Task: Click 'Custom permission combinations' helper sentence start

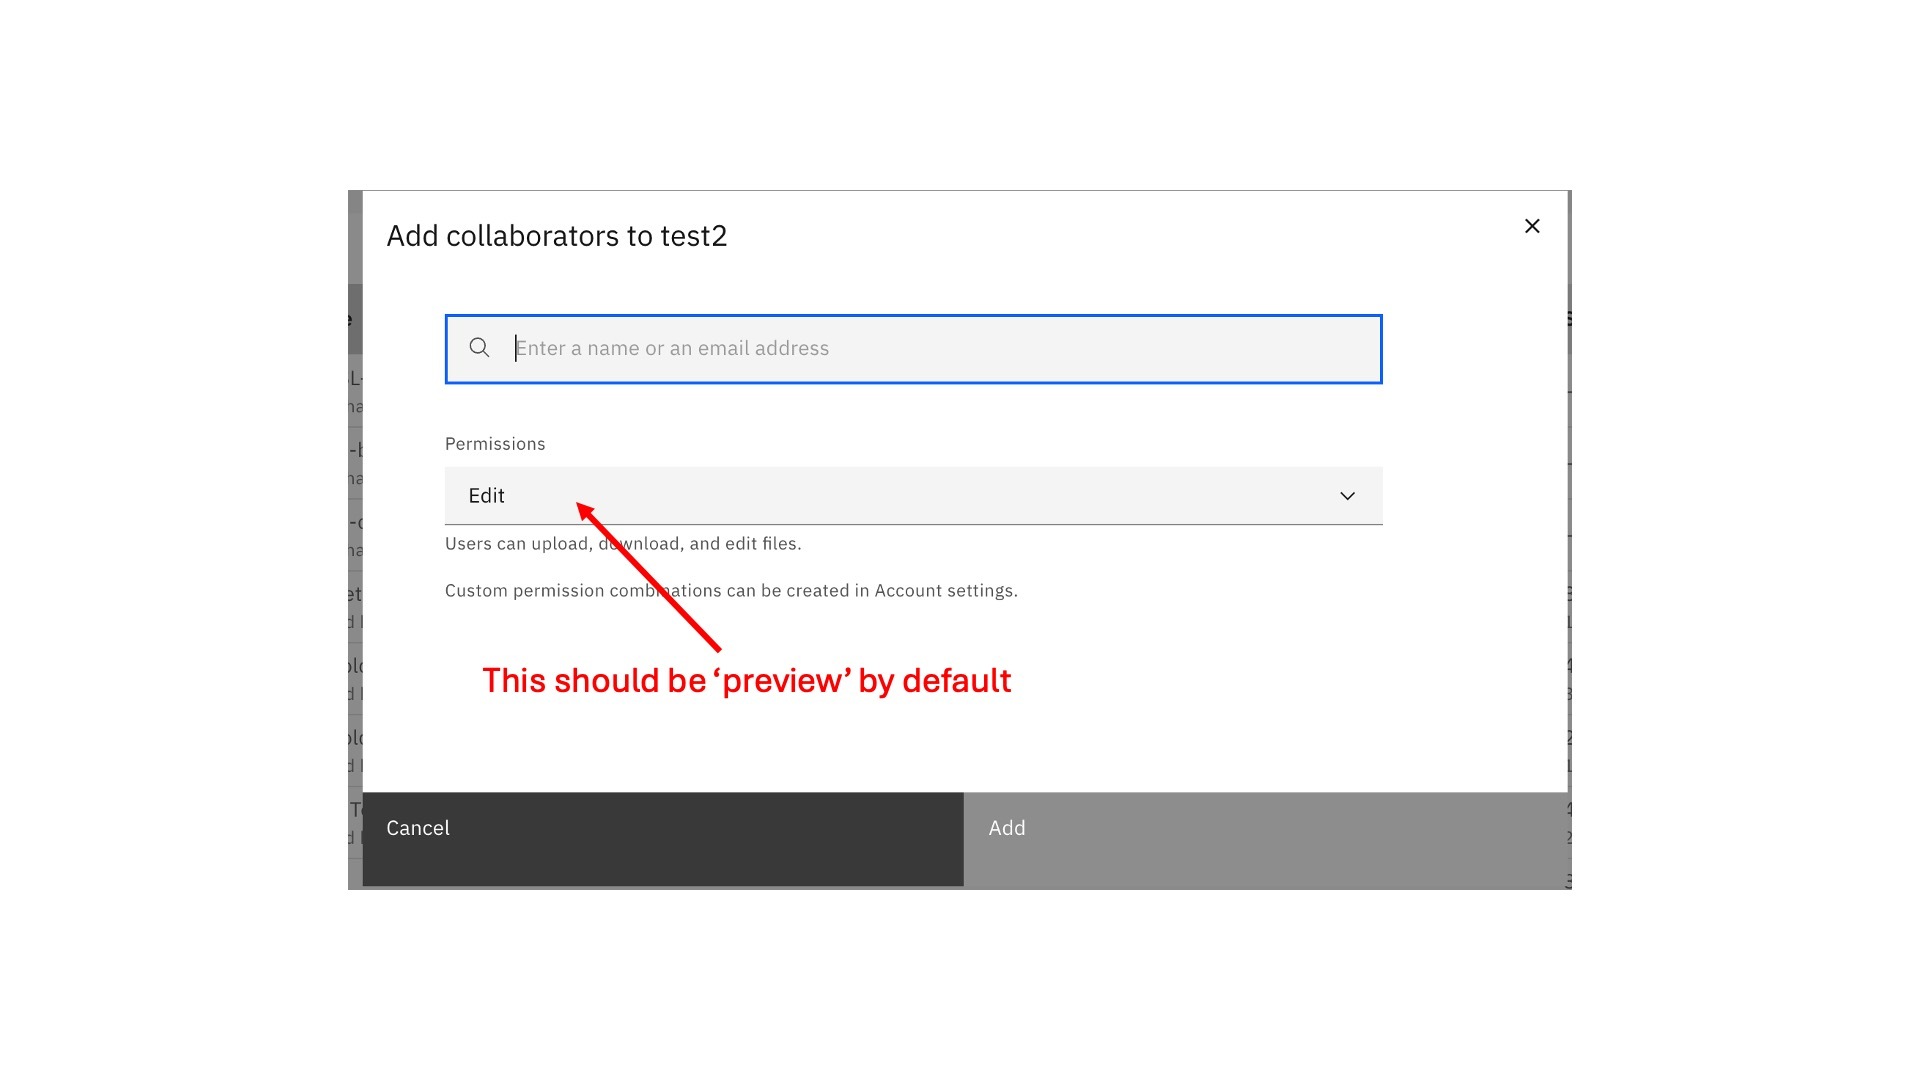Action: [475, 591]
